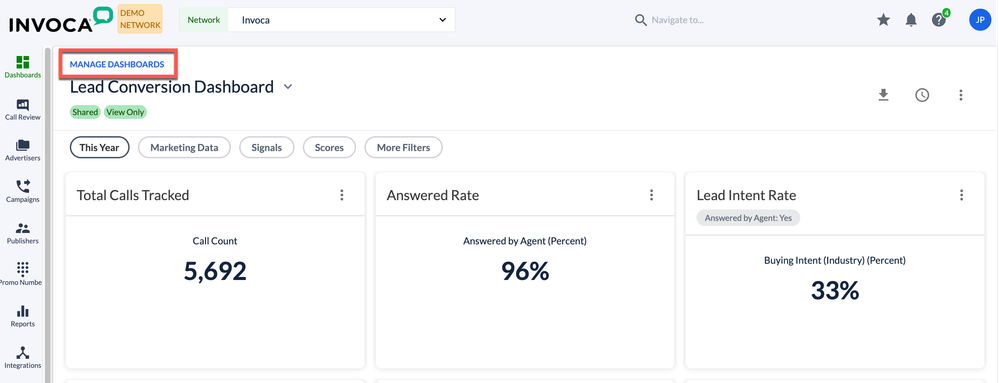999x383 pixels.
Task: Select the This Year date filter
Action: (x=99, y=147)
